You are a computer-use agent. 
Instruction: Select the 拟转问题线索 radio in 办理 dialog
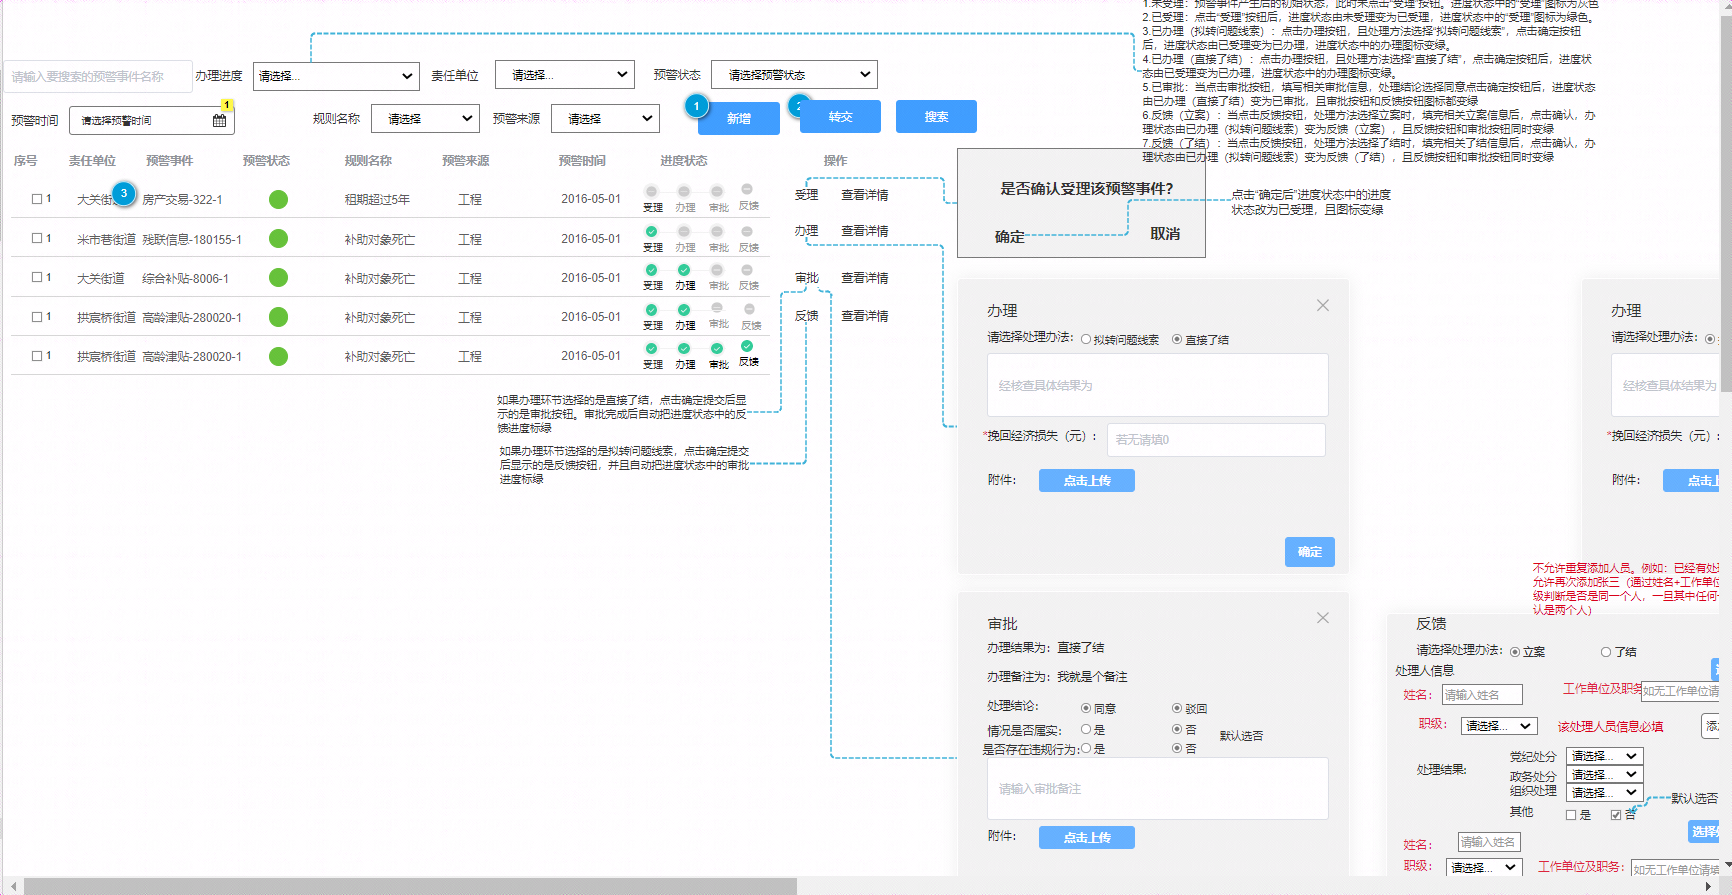click(1086, 339)
